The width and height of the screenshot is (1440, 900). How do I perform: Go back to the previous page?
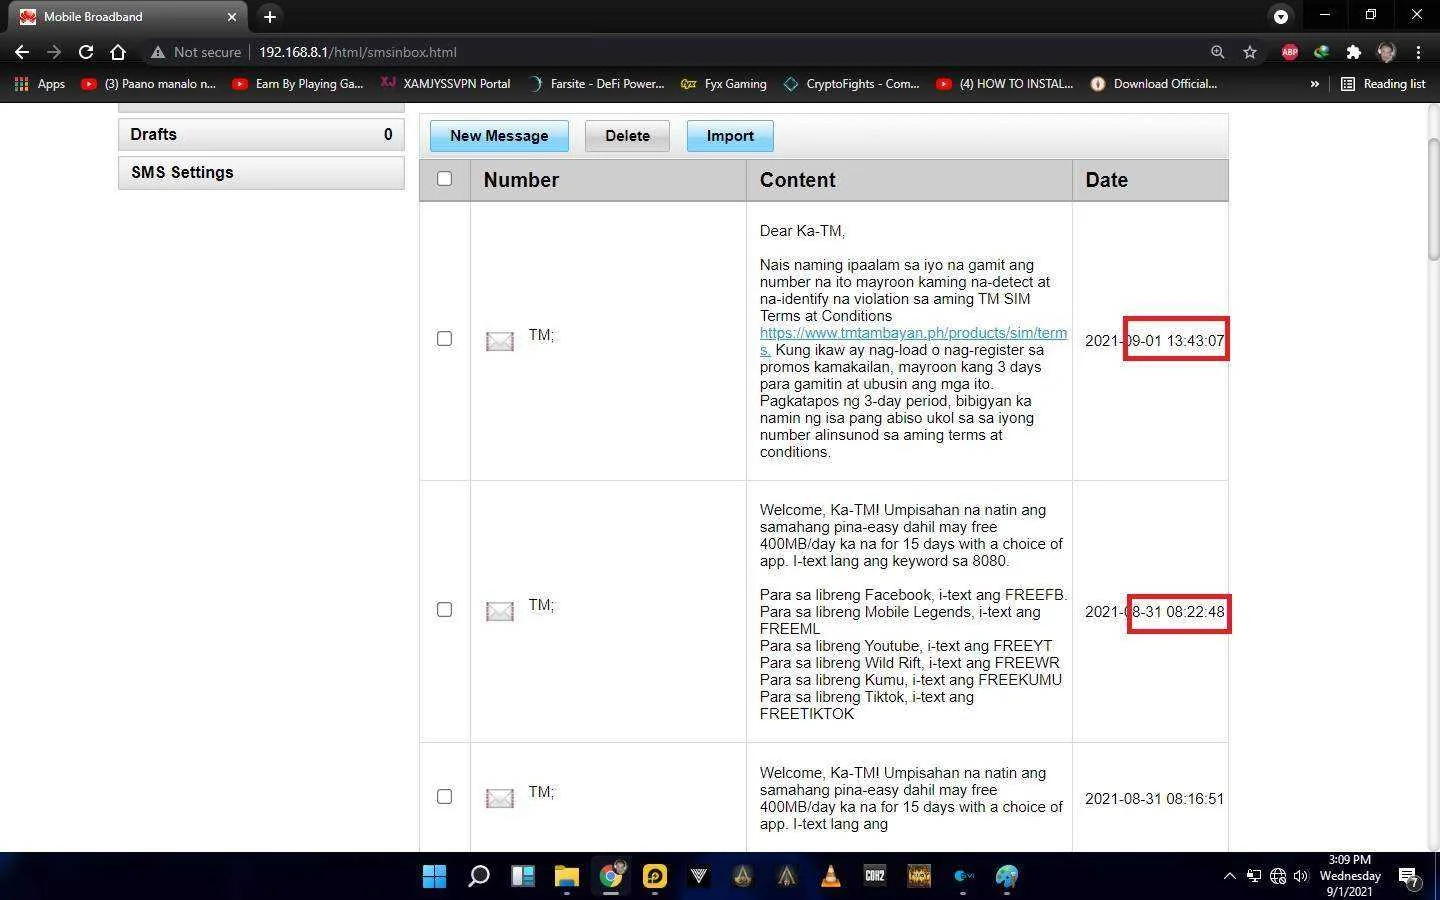[22, 52]
